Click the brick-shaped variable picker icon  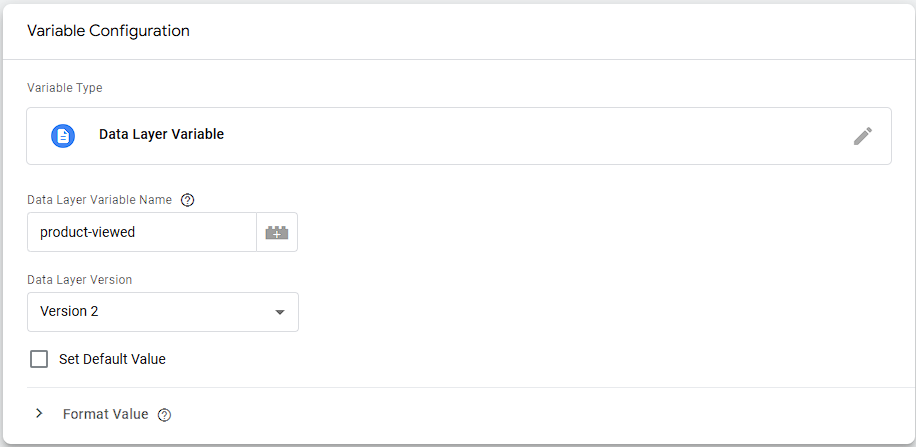277,232
